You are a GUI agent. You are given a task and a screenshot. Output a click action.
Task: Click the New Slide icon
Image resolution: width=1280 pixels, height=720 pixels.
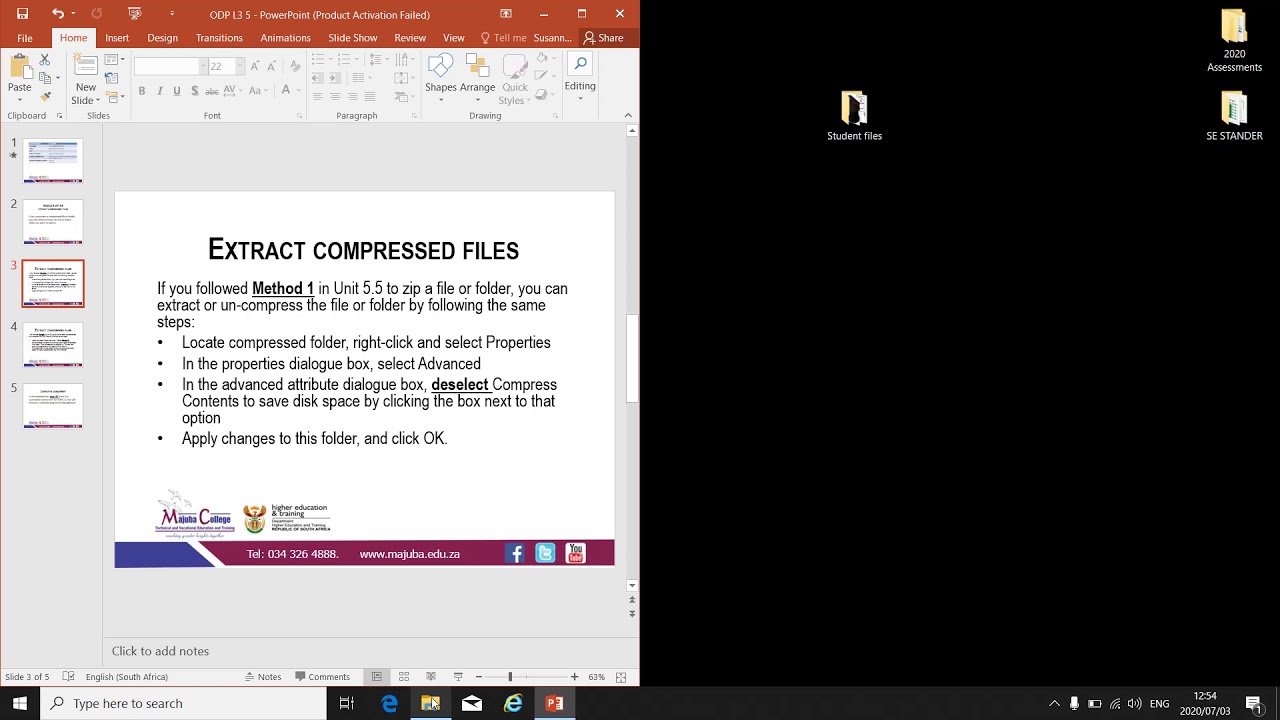point(85,66)
